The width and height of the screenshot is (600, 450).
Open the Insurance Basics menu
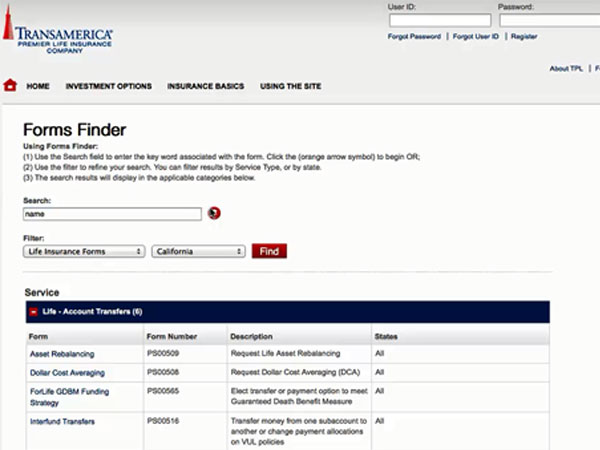pyautogui.click(x=206, y=87)
